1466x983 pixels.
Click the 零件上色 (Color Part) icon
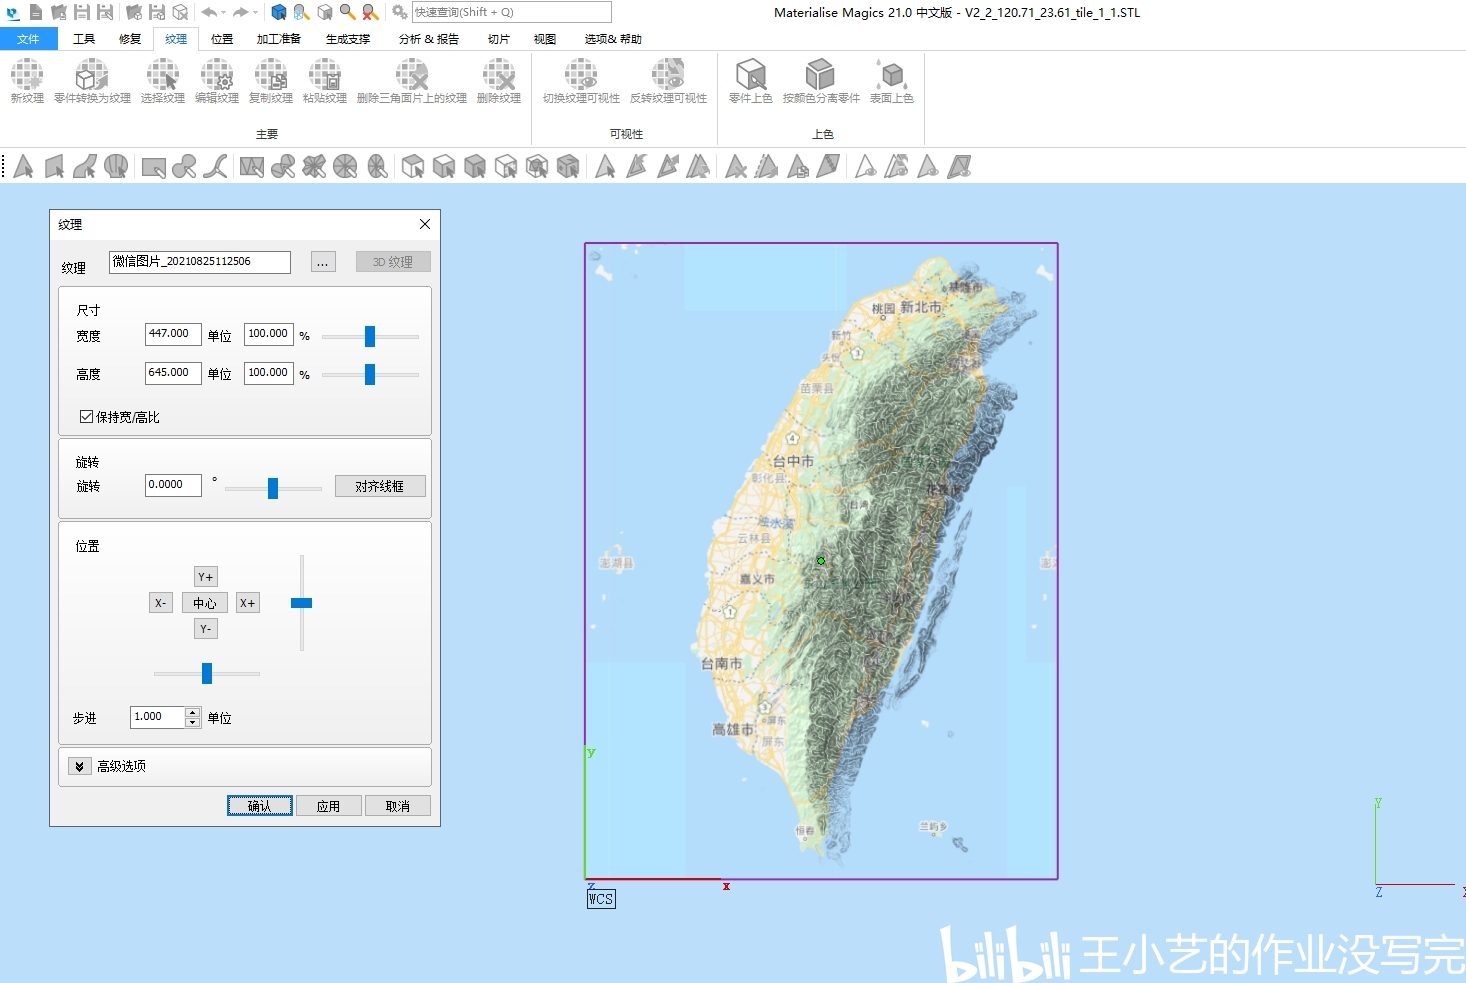(x=751, y=81)
